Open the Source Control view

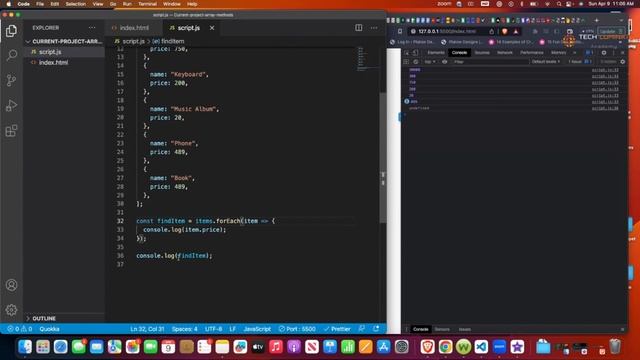tap(11, 80)
